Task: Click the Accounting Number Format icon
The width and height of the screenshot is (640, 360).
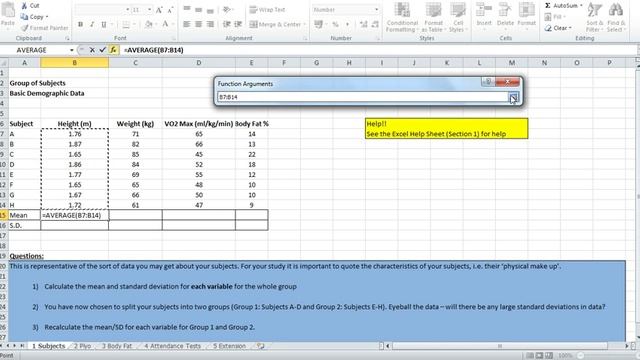Action: coord(319,24)
